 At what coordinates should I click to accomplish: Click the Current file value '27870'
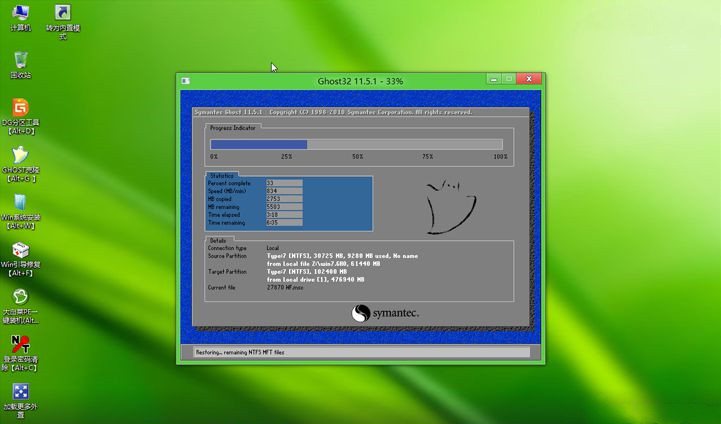285,287
